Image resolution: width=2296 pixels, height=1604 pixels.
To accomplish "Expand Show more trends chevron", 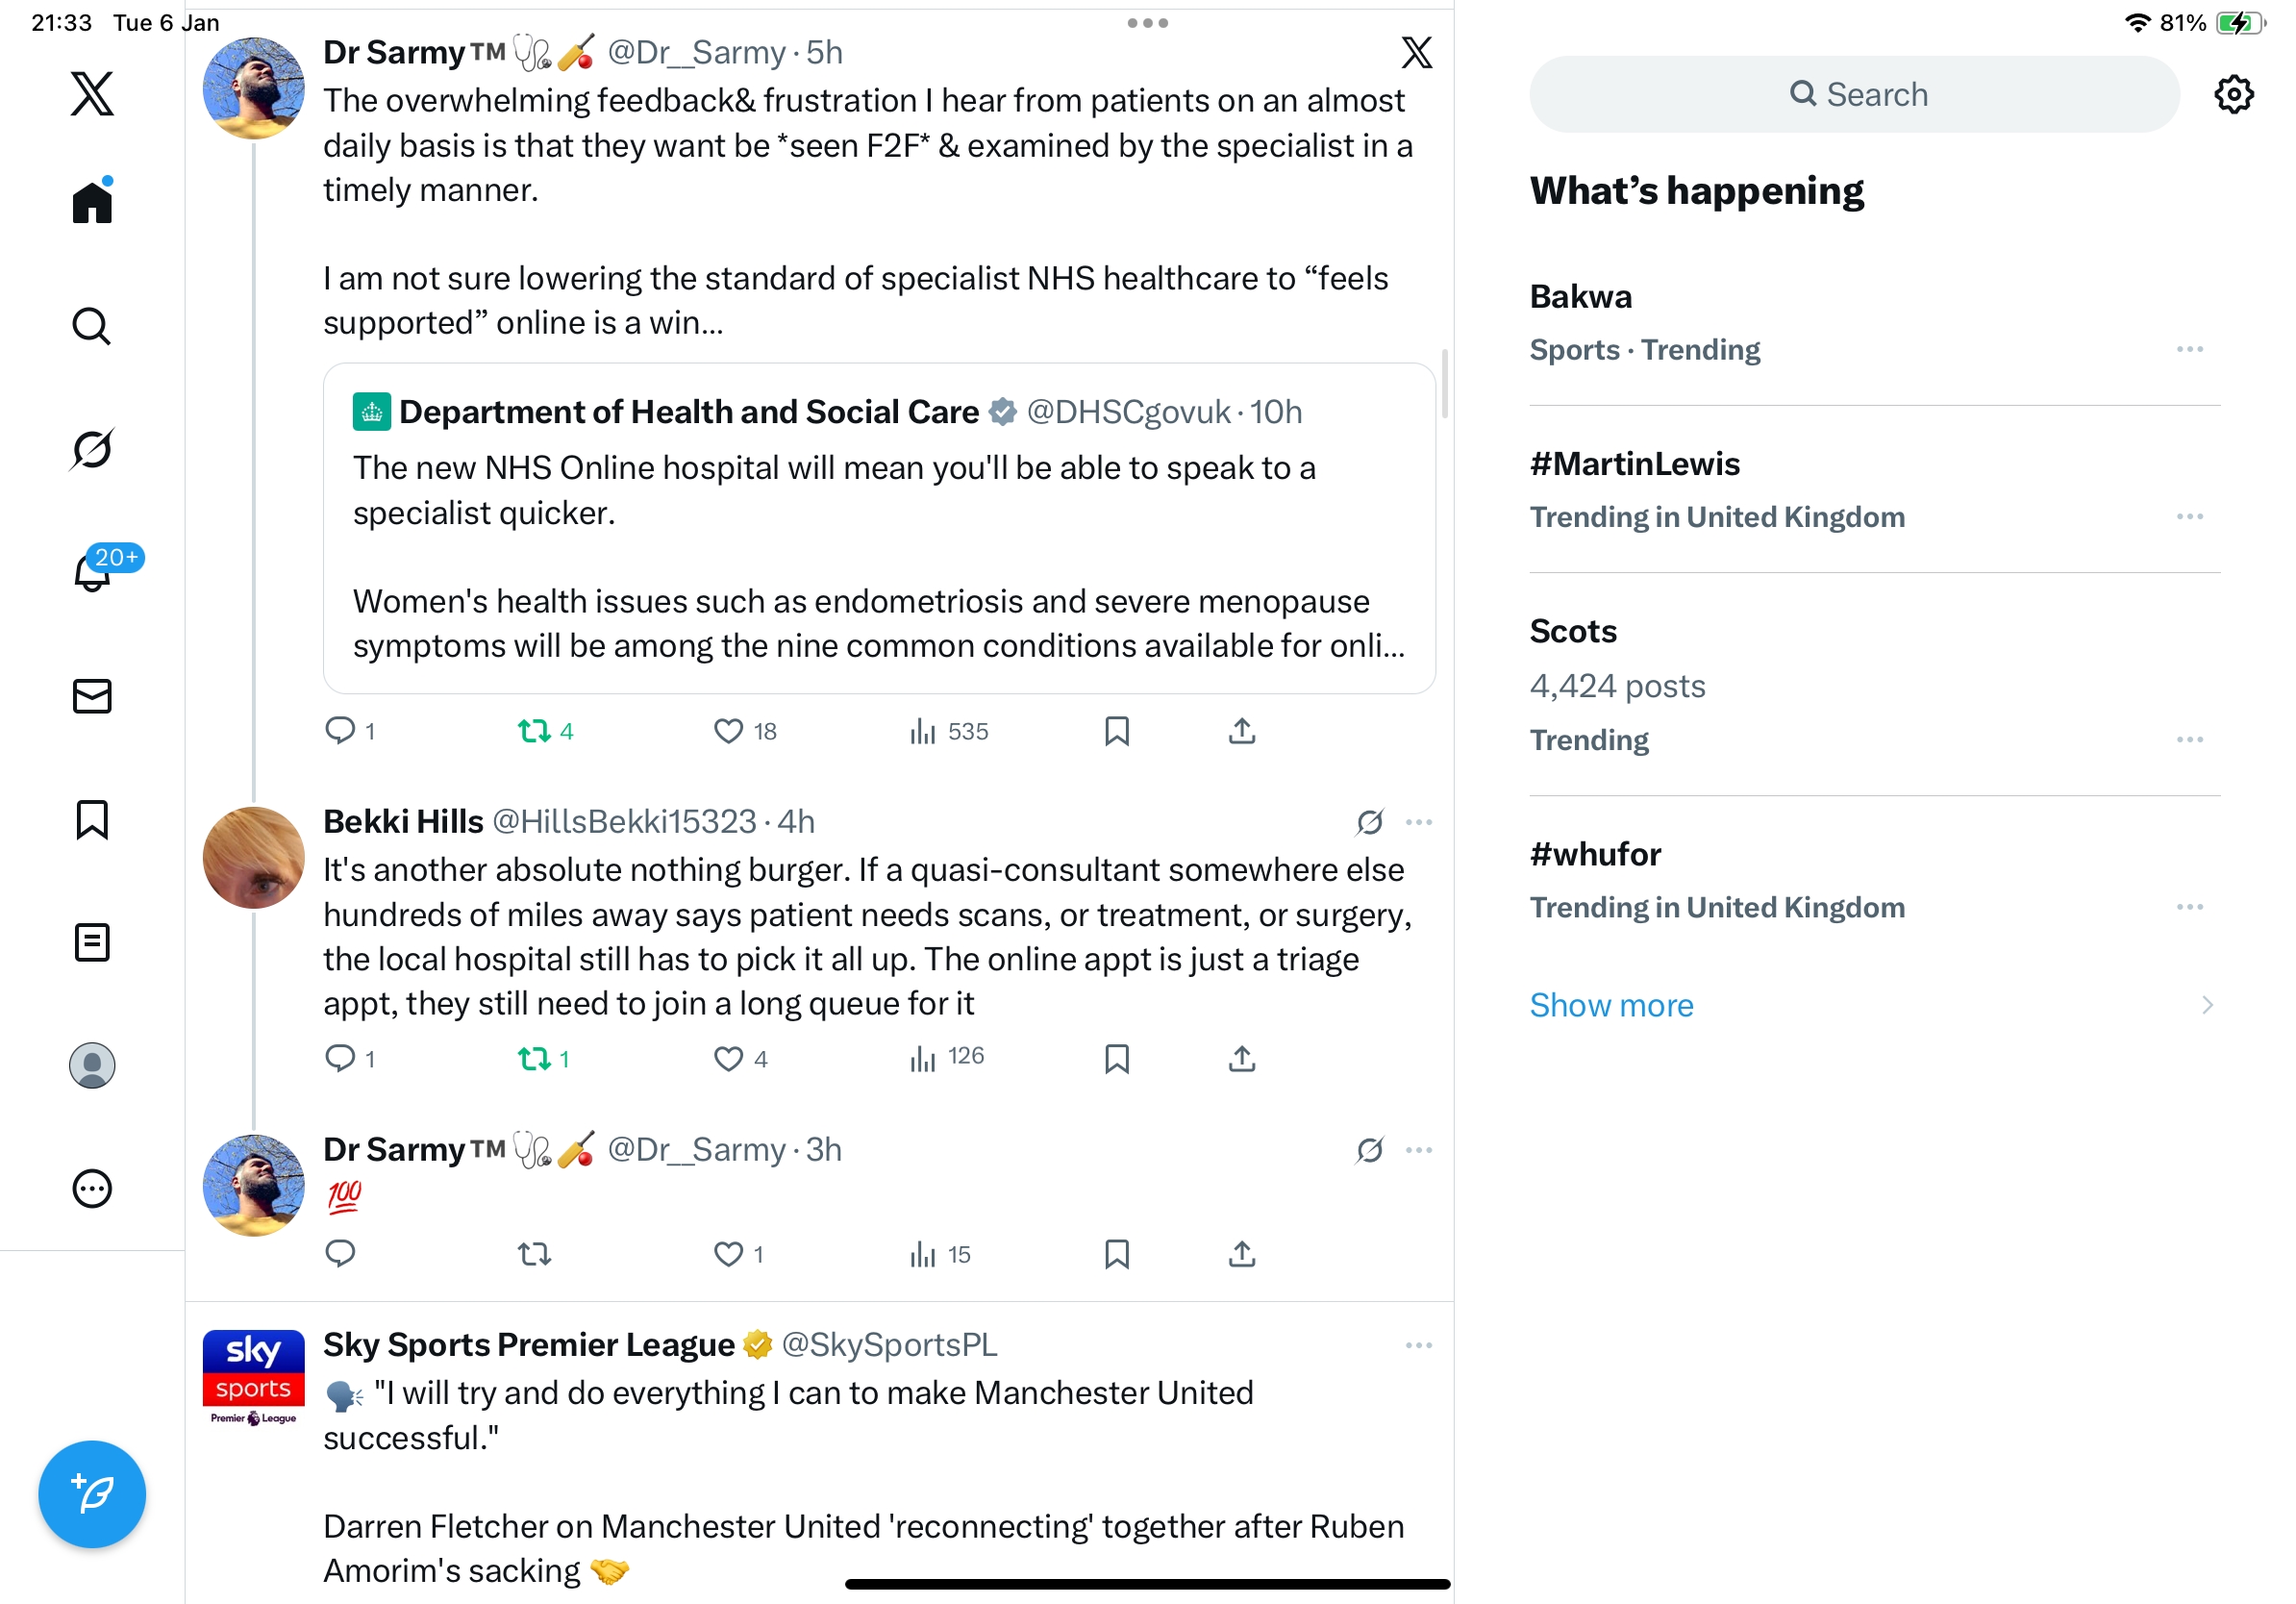I will 2207,1005.
